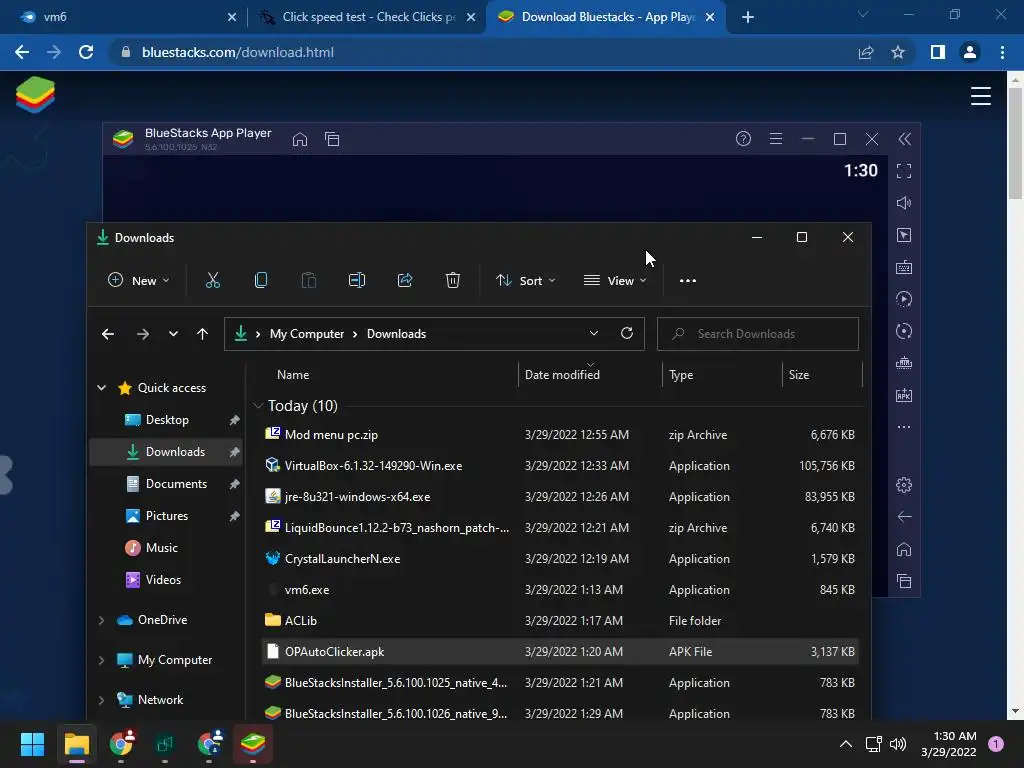Click the BlueStacks Help question mark icon
The width and height of the screenshot is (1024, 768).
coord(743,138)
